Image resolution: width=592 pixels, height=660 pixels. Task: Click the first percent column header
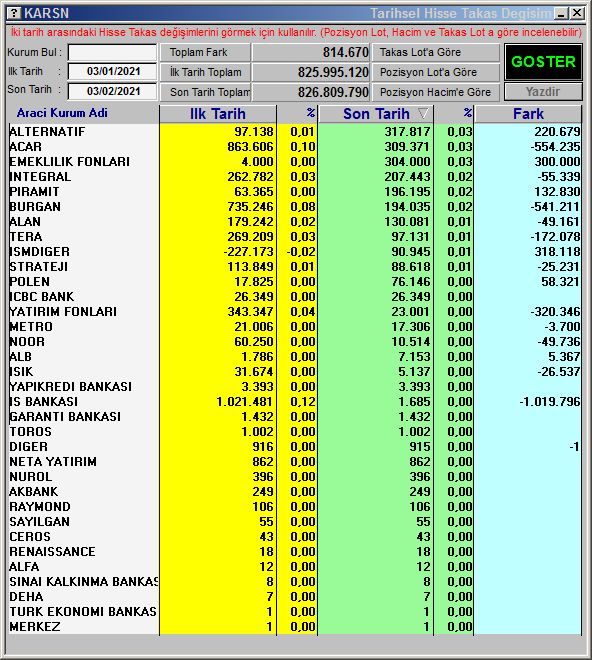click(297, 114)
